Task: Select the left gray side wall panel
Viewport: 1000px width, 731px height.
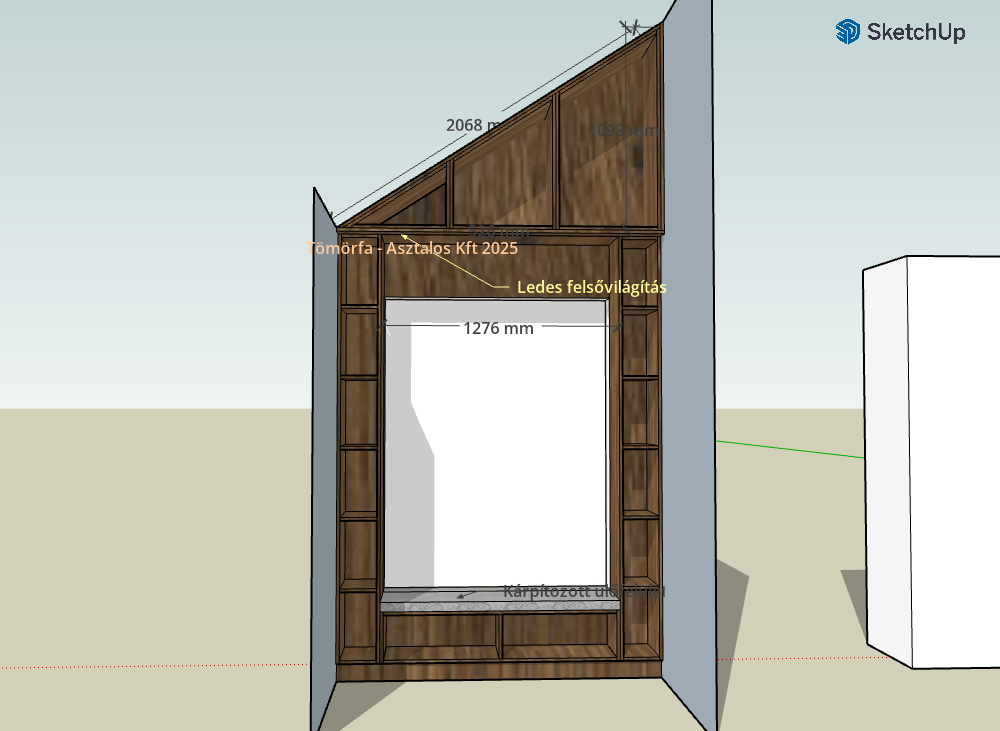Action: point(323,450)
